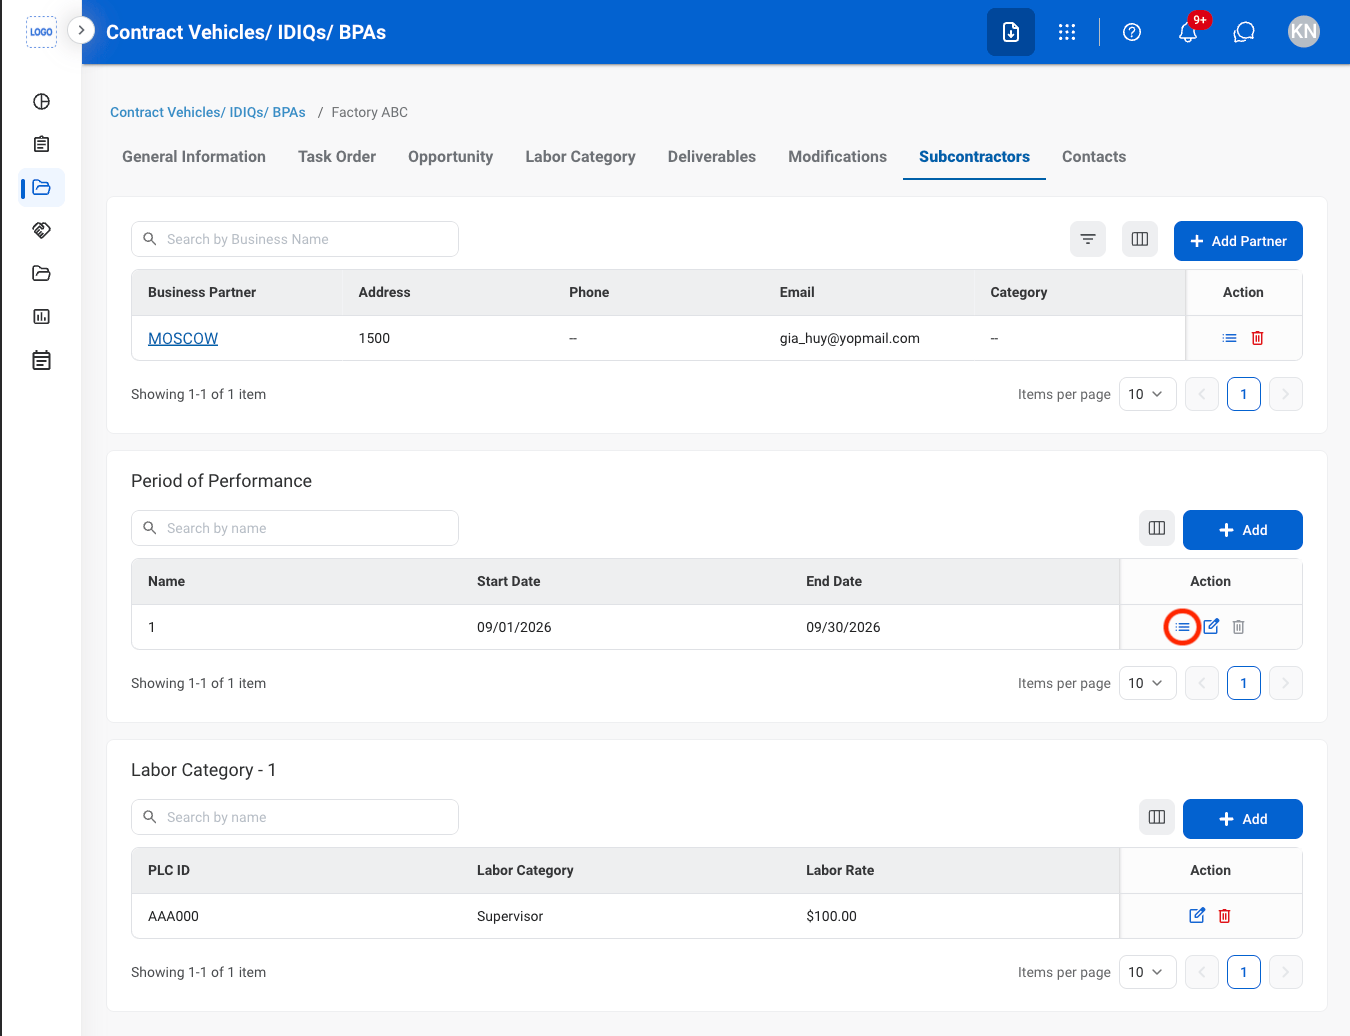Open the apps grid menu

click(1067, 32)
